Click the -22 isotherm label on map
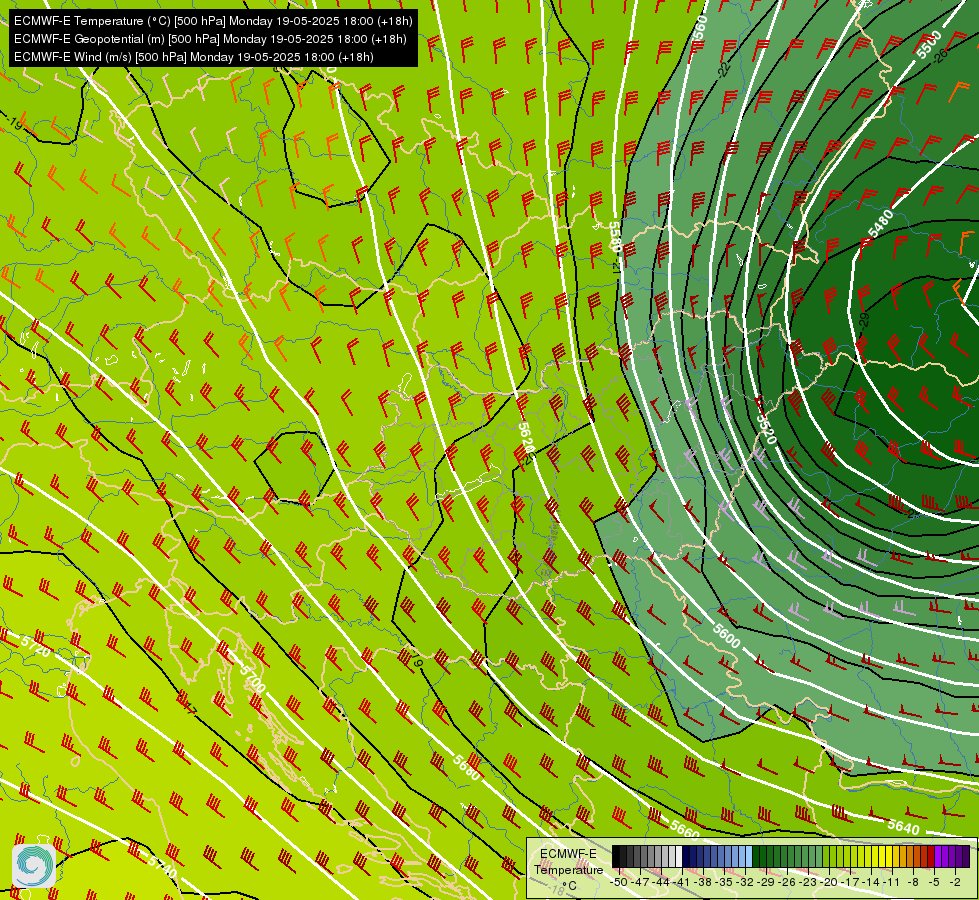 point(723,69)
